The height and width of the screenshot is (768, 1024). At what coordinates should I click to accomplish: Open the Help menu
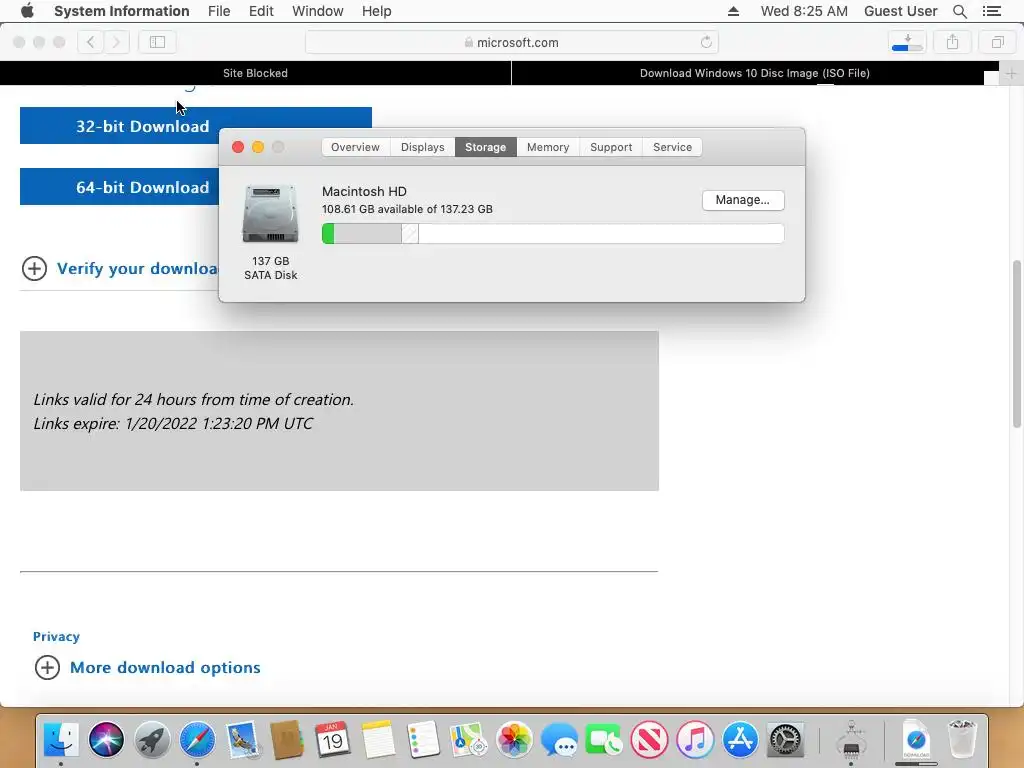(x=377, y=11)
